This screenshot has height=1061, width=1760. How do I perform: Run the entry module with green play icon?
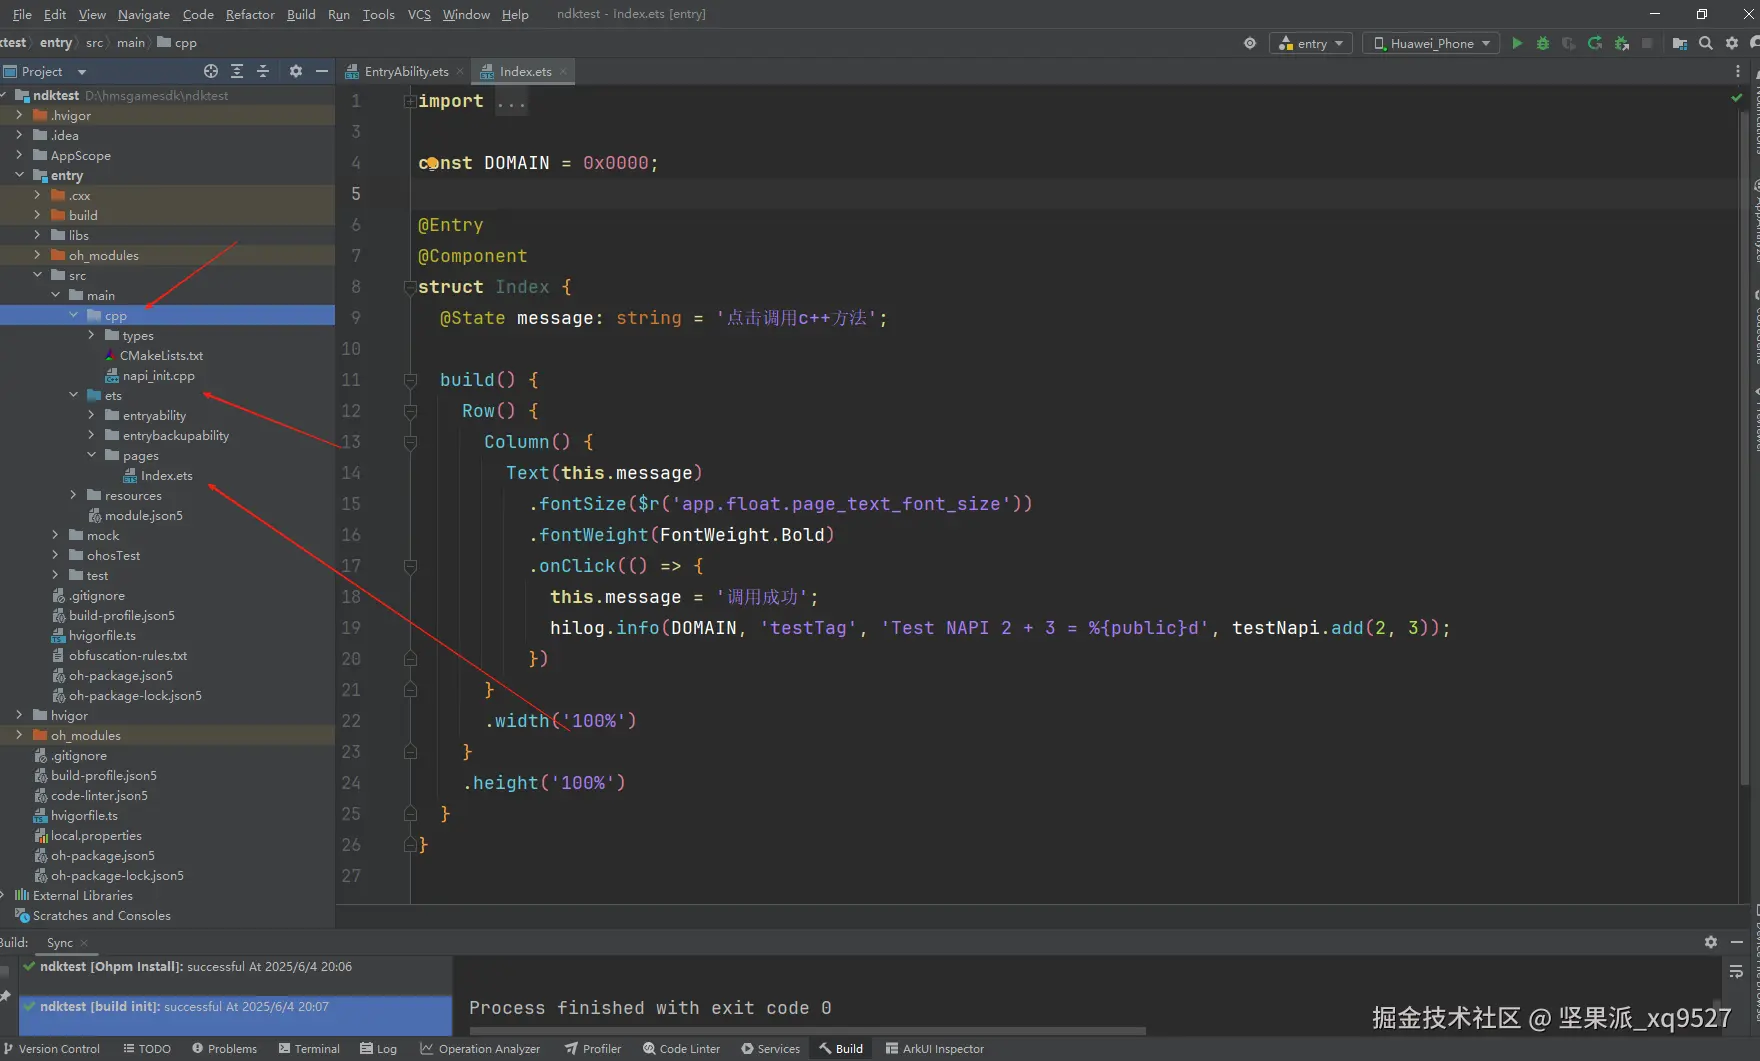(x=1517, y=43)
